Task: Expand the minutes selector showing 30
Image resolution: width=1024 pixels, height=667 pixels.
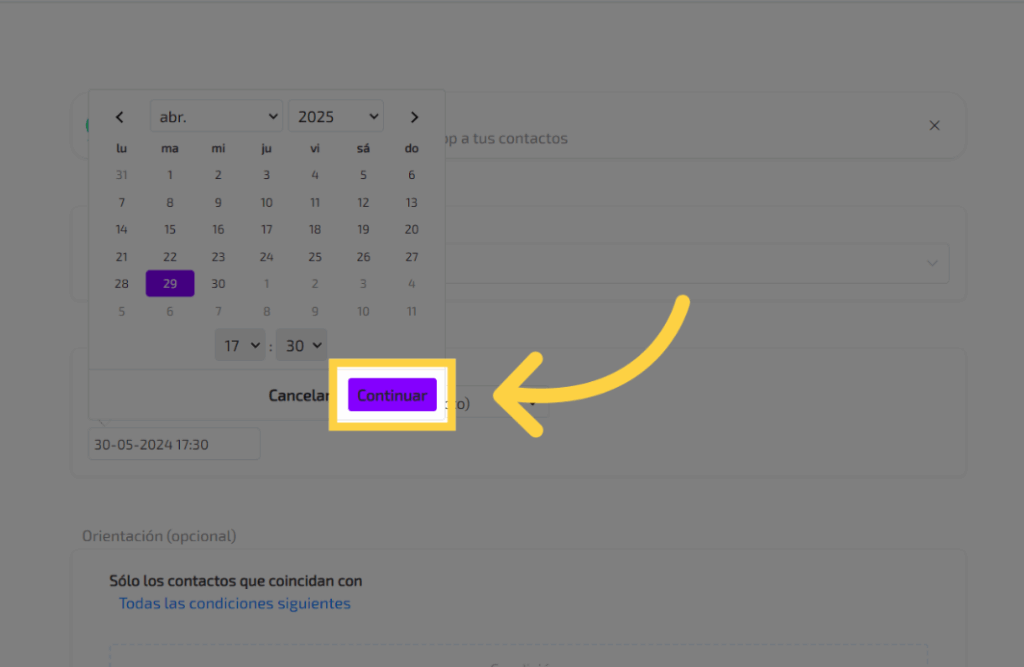Action: [301, 345]
